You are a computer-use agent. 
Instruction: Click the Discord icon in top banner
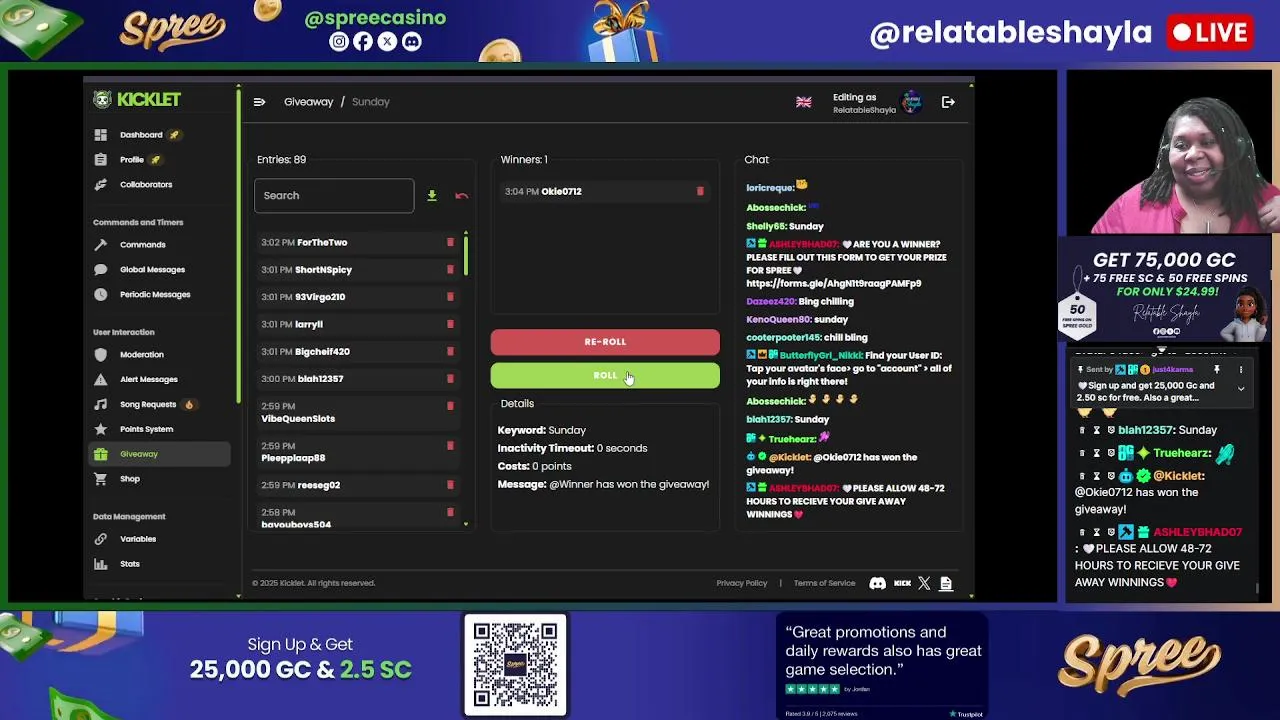(x=411, y=42)
